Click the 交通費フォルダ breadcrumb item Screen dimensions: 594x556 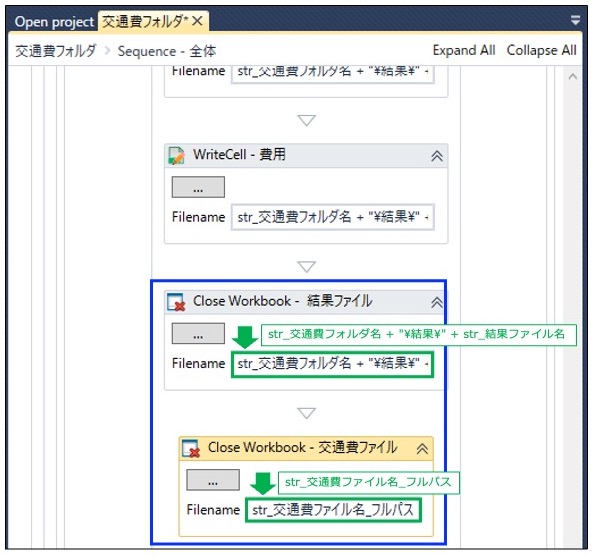[56, 51]
